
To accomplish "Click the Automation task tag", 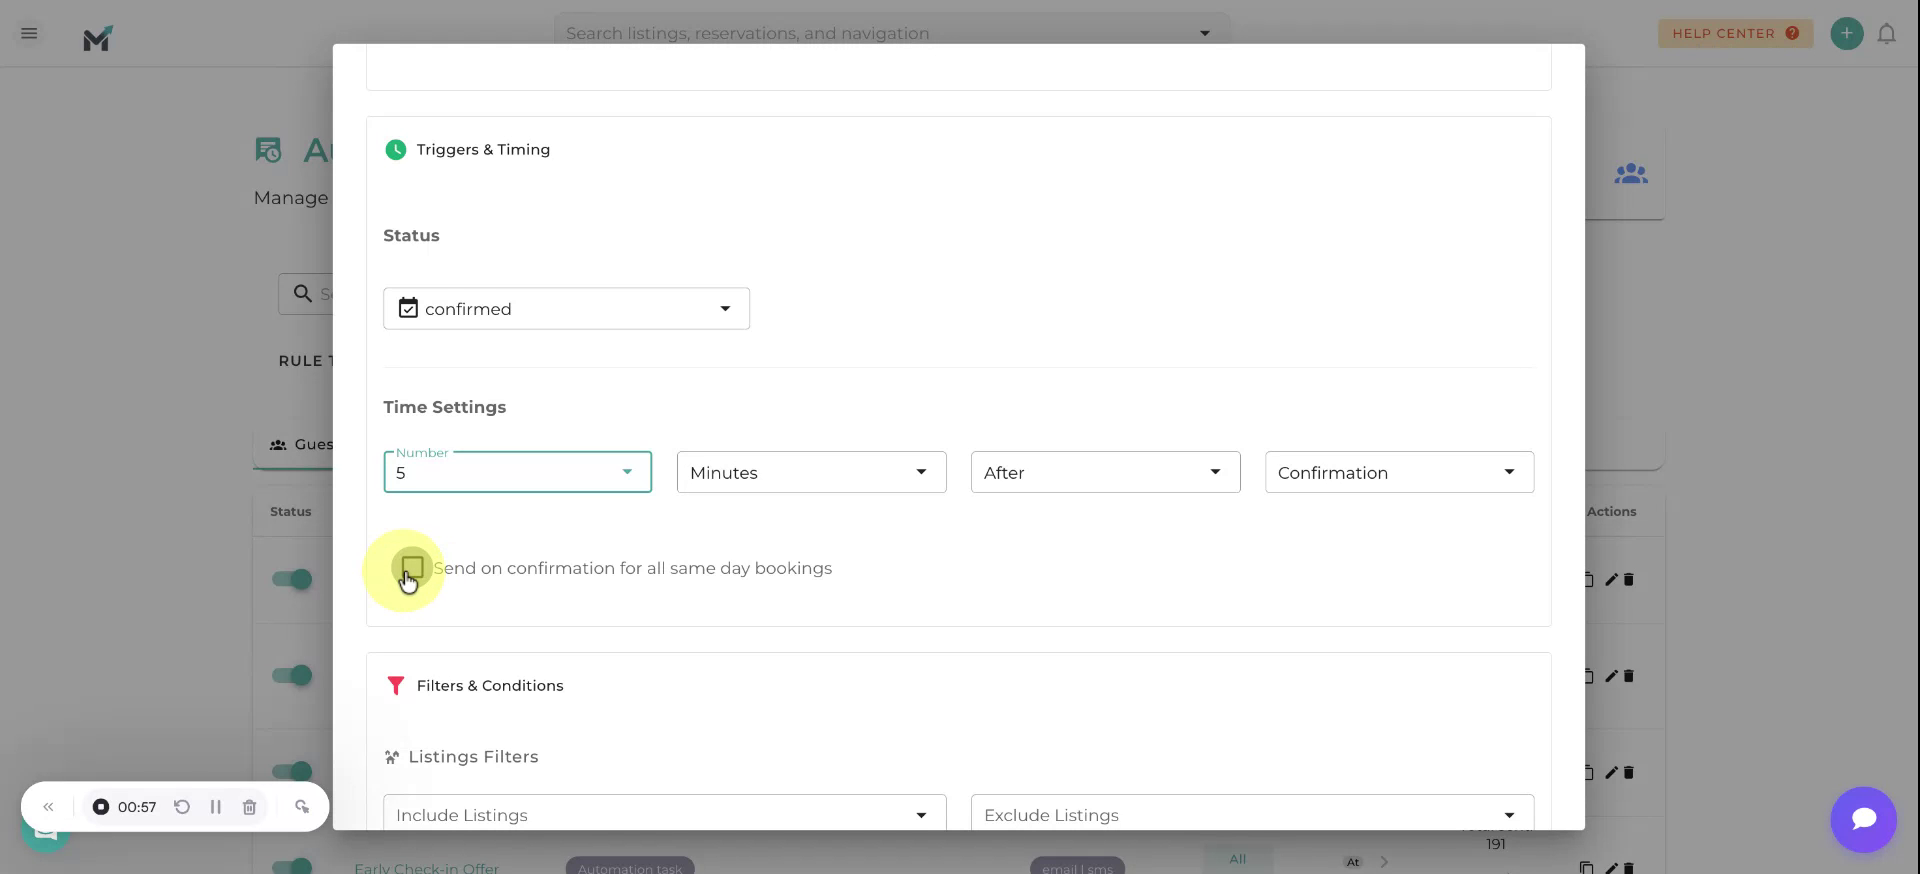I will tap(630, 867).
